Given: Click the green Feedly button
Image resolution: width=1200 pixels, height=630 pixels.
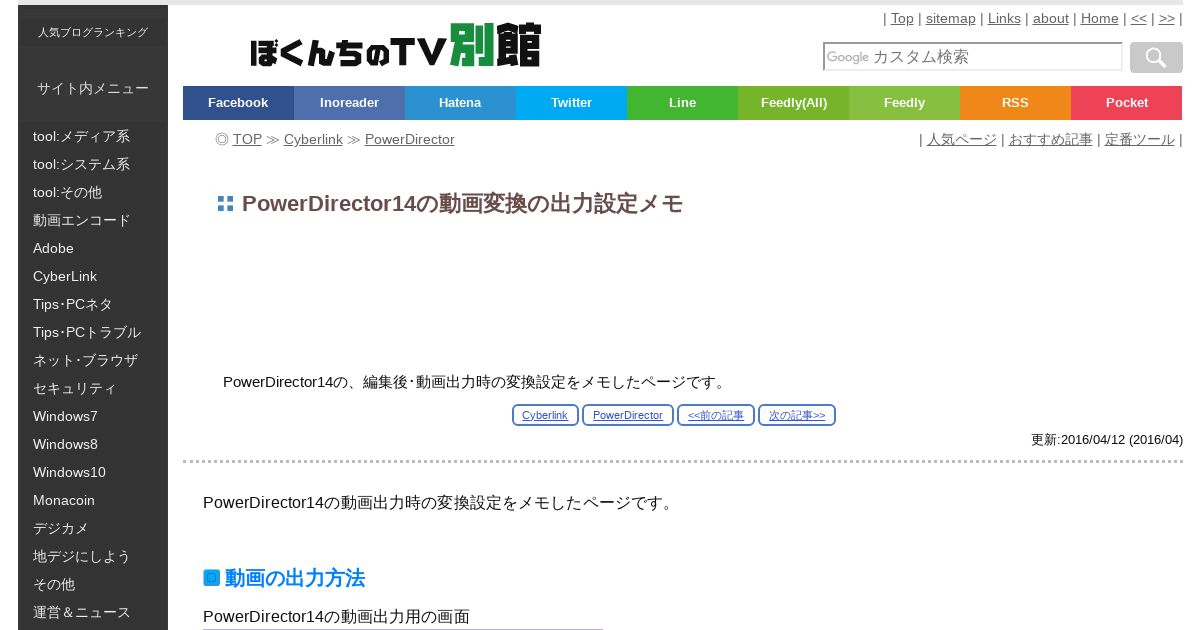Looking at the screenshot, I should click(904, 103).
